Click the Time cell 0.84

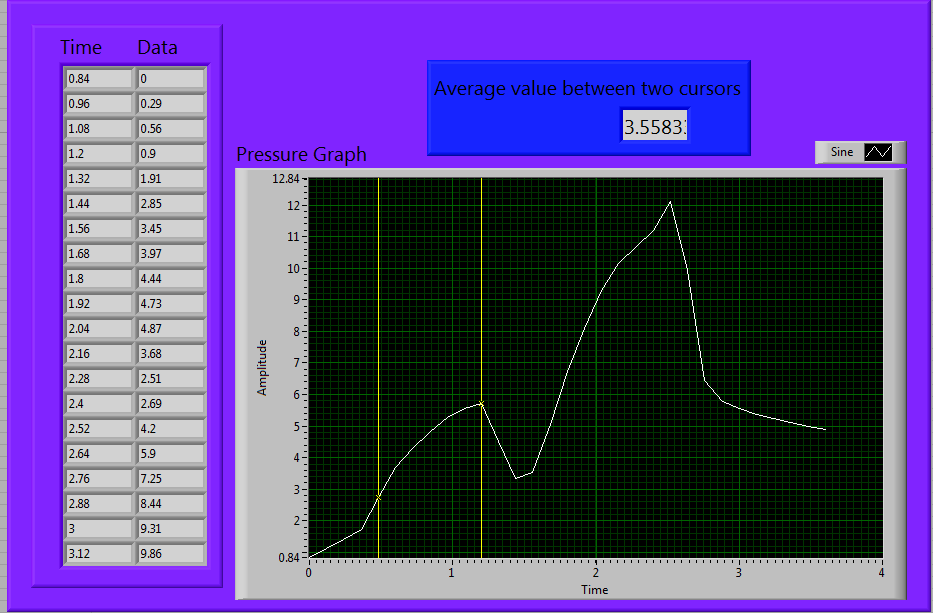pyautogui.click(x=99, y=79)
